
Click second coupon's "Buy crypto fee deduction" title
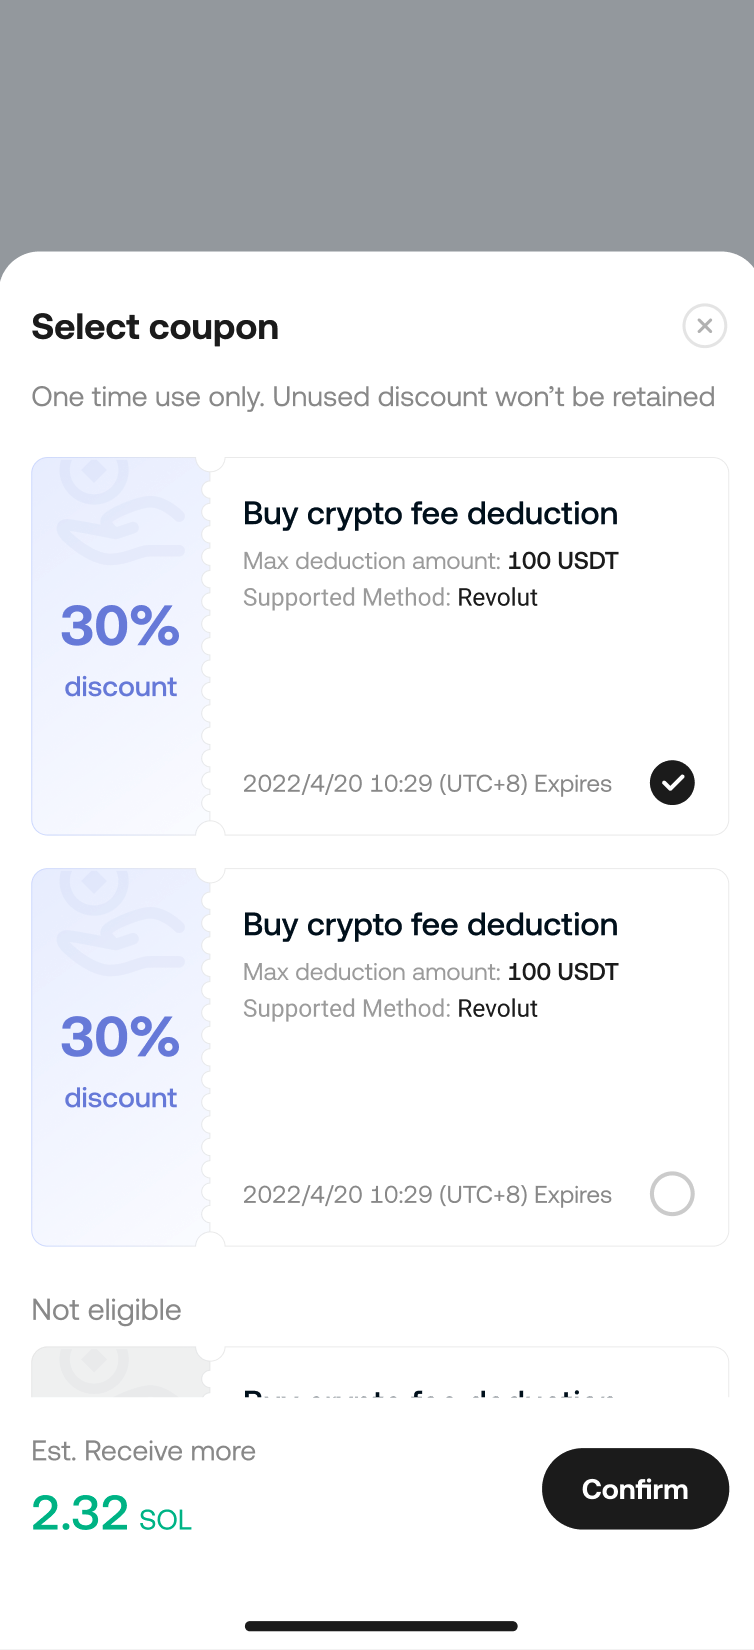click(x=430, y=925)
